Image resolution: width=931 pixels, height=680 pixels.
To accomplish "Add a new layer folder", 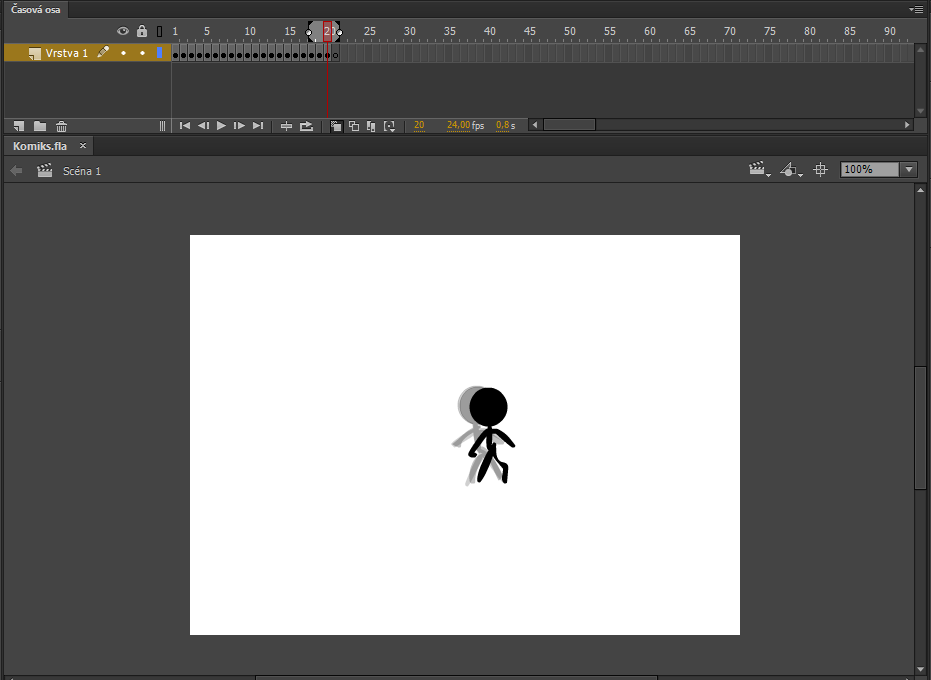I will tap(40, 126).
